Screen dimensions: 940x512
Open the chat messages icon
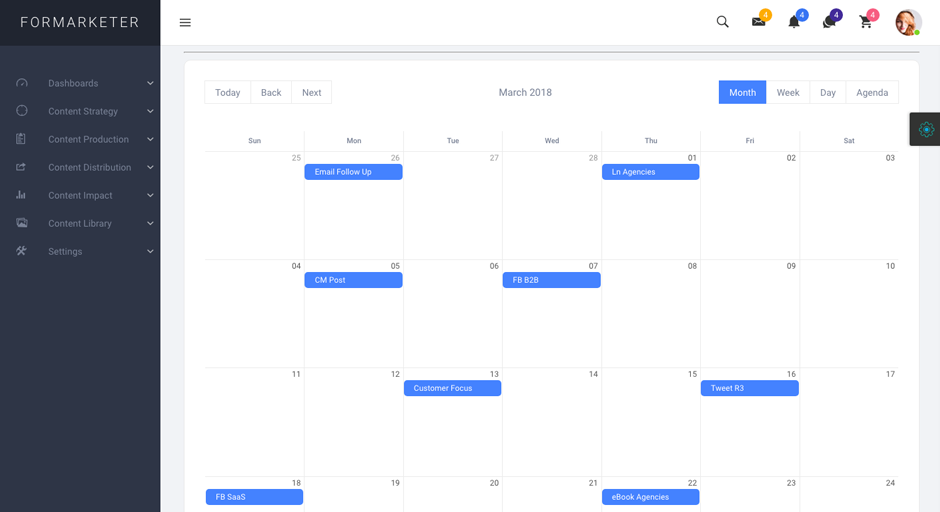point(829,22)
